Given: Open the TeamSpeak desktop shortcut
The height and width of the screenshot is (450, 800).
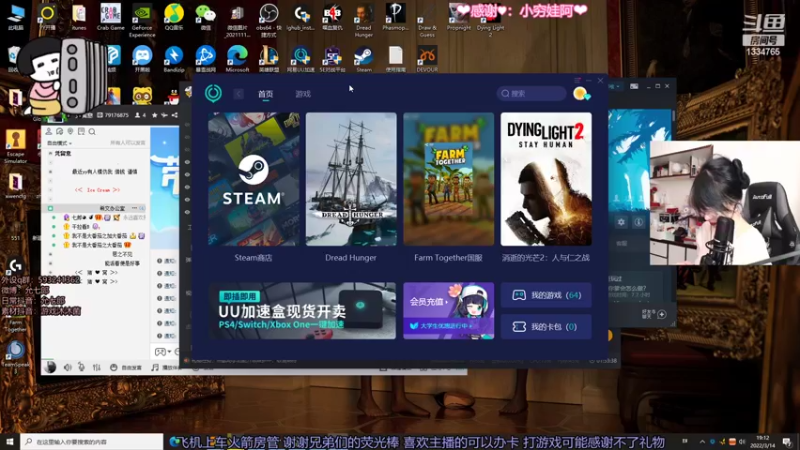Looking at the screenshot, I should pyautogui.click(x=15, y=354).
